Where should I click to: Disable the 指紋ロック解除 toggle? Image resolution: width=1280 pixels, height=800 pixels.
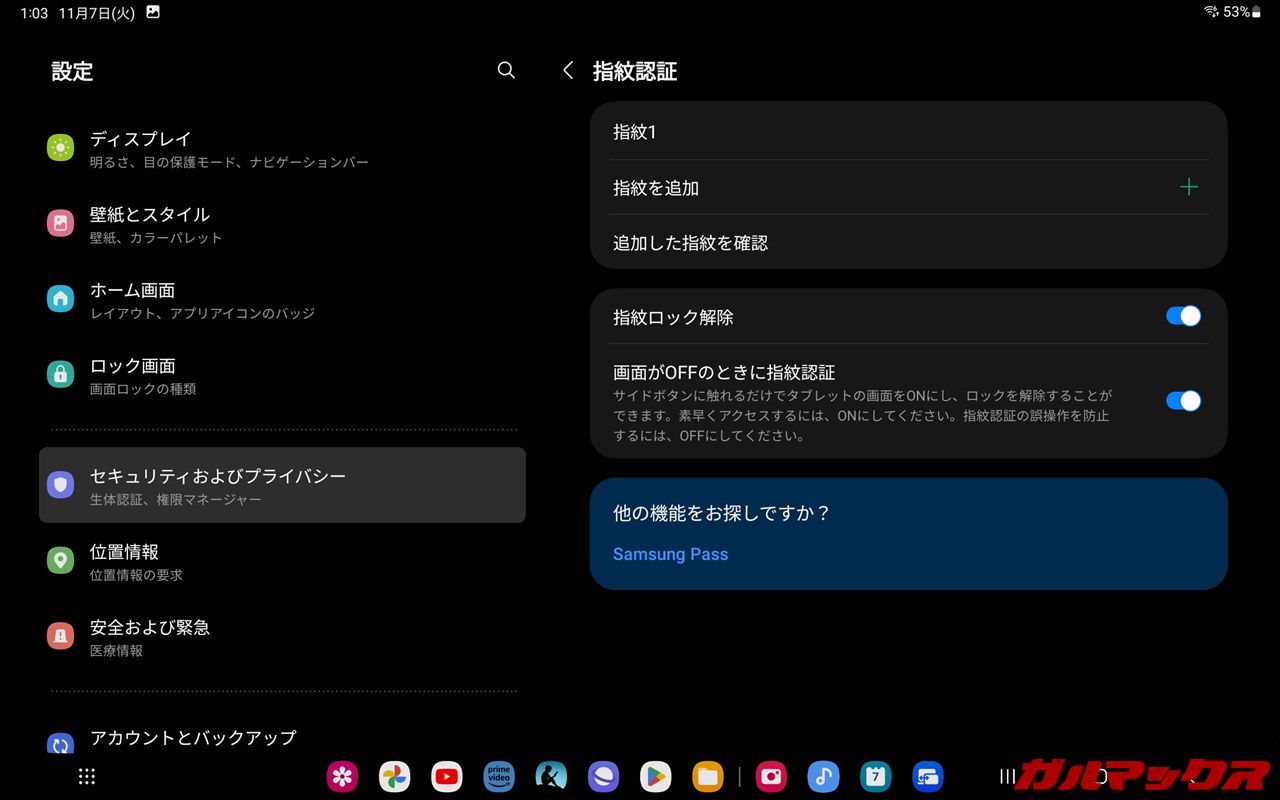click(1183, 316)
